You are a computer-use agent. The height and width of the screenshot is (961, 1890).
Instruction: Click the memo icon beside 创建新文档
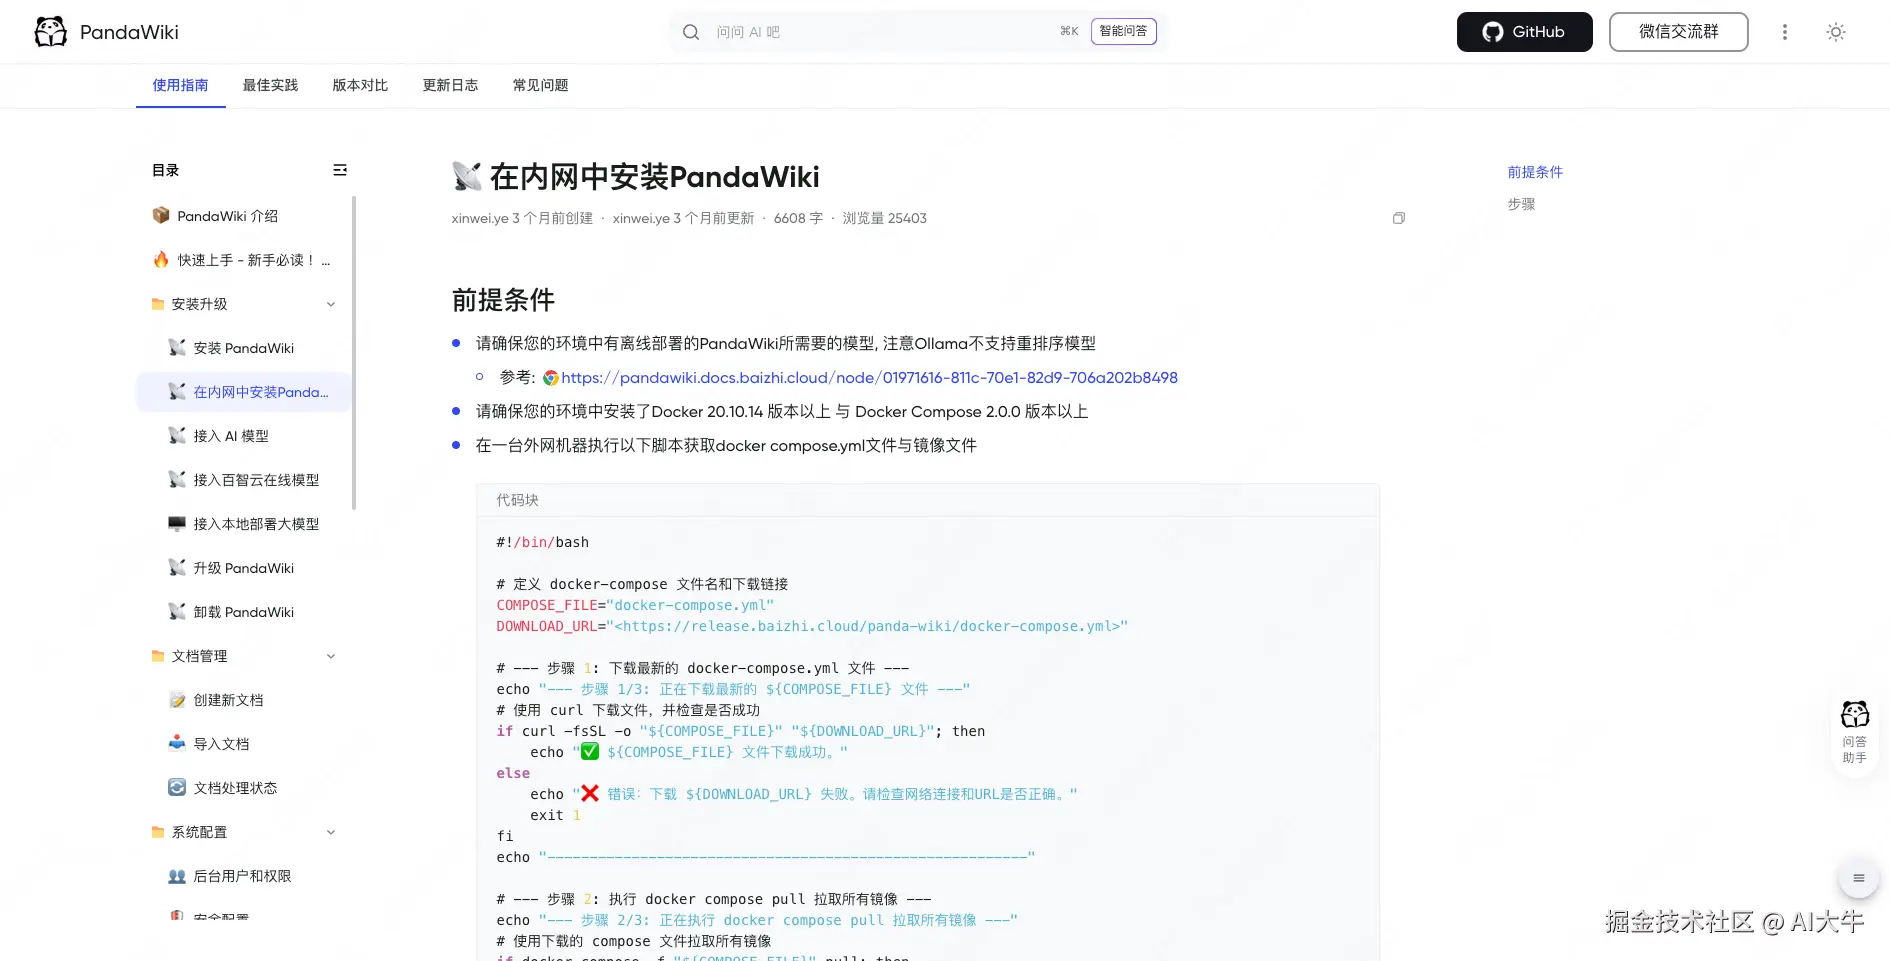click(x=177, y=699)
